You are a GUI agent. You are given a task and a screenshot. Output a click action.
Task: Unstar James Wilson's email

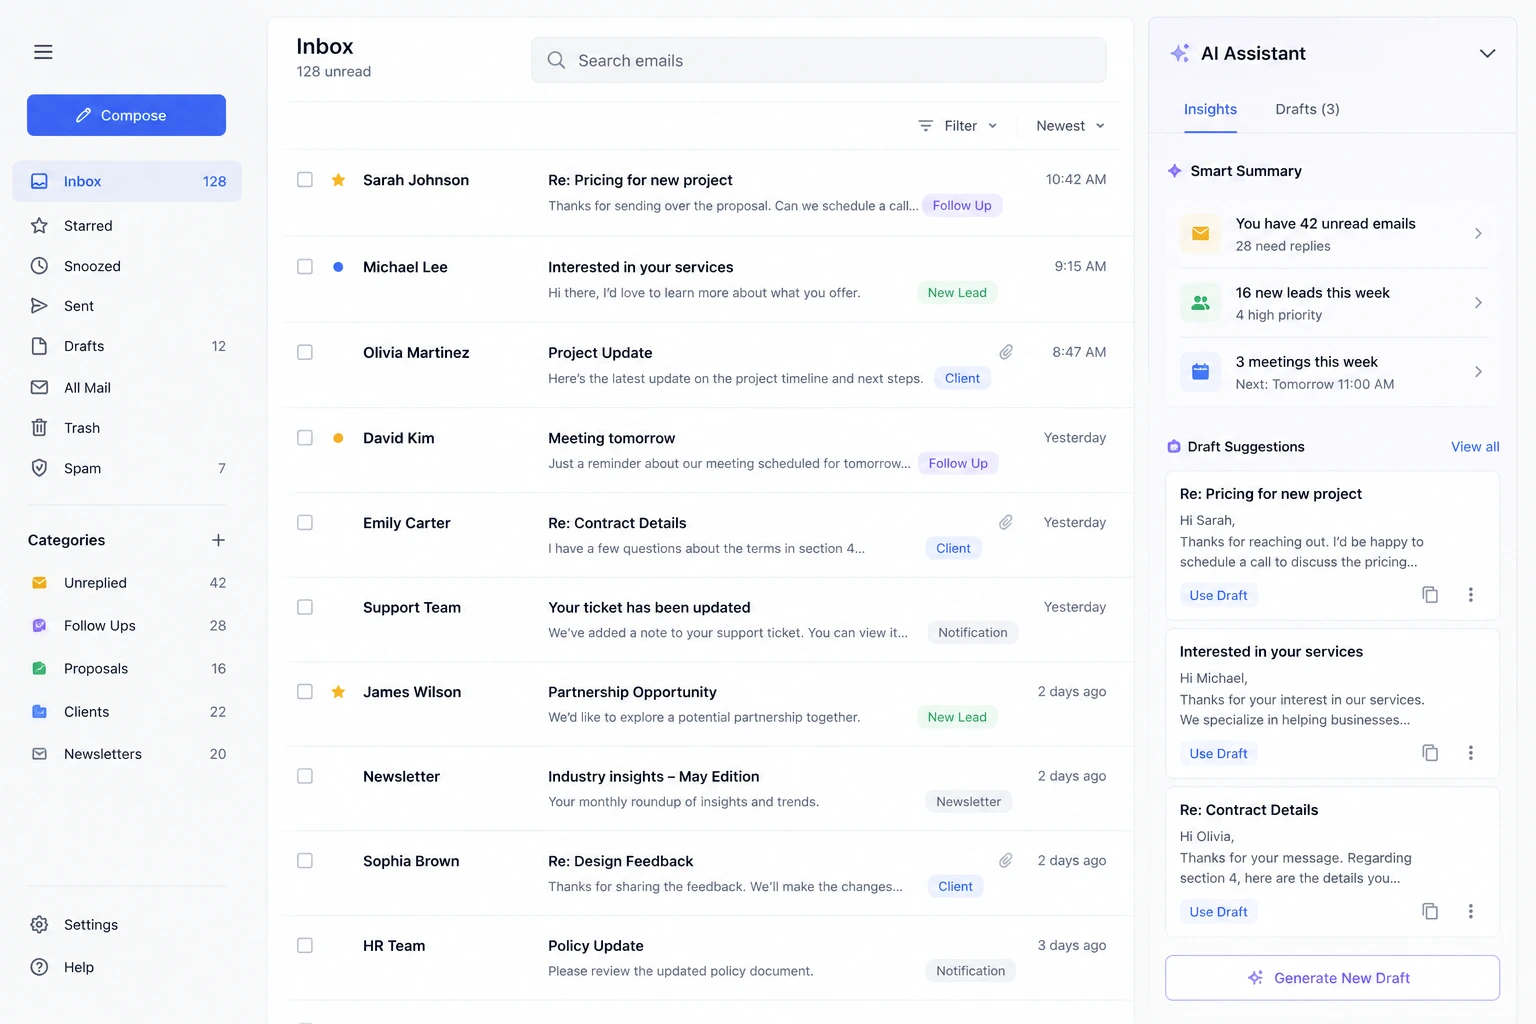pyautogui.click(x=338, y=692)
